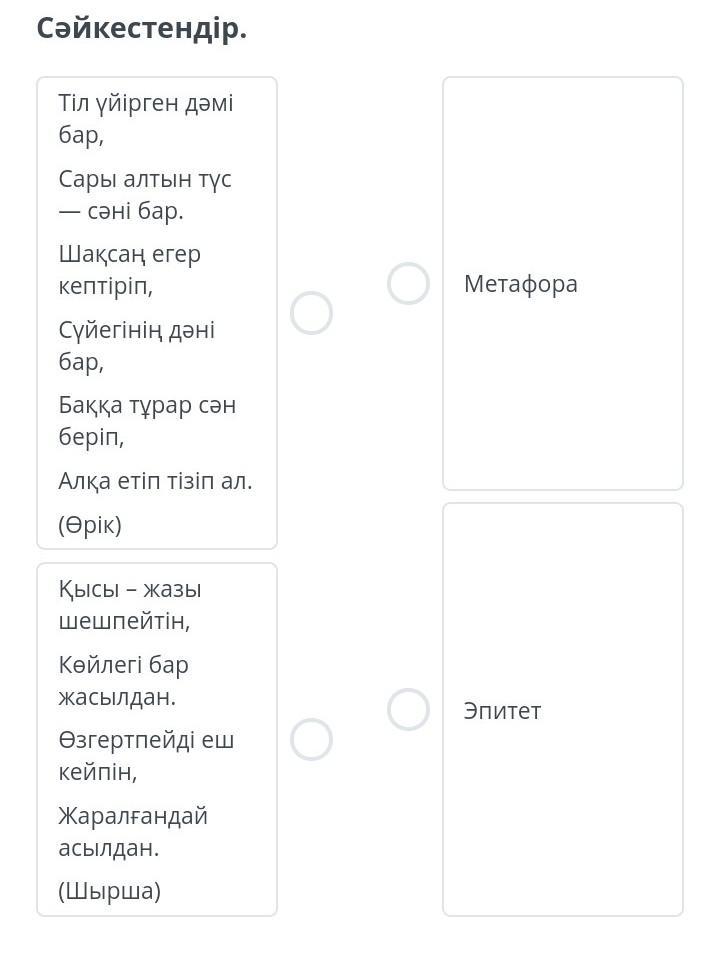
Task: Click the (Өрік) answer caption
Action: coord(90,525)
